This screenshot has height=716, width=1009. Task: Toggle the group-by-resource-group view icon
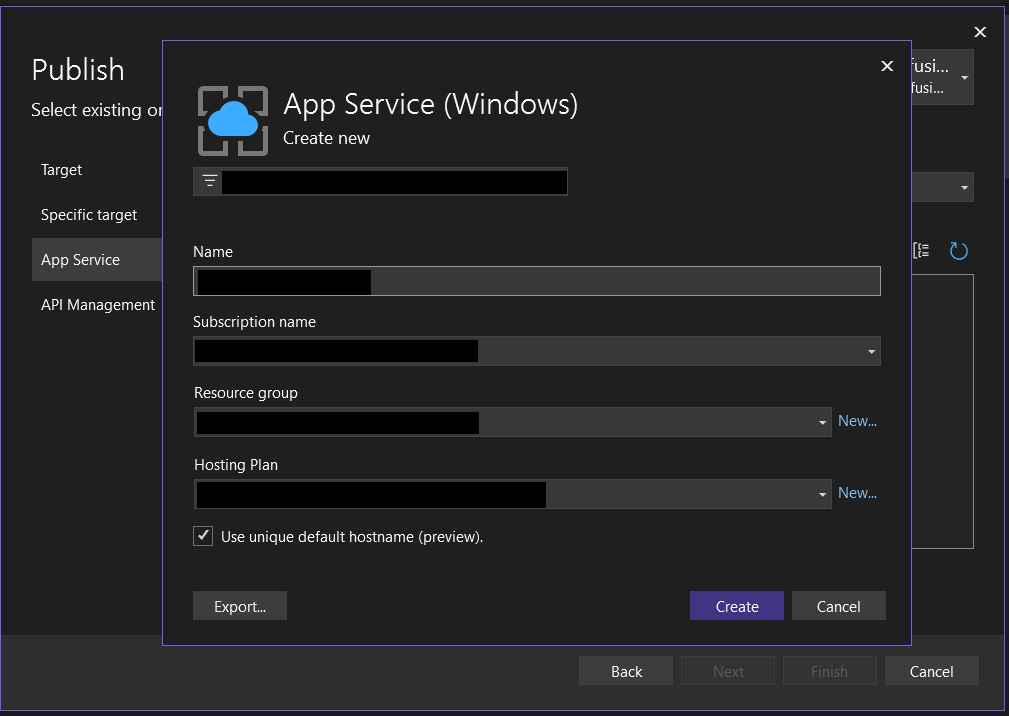click(x=919, y=250)
